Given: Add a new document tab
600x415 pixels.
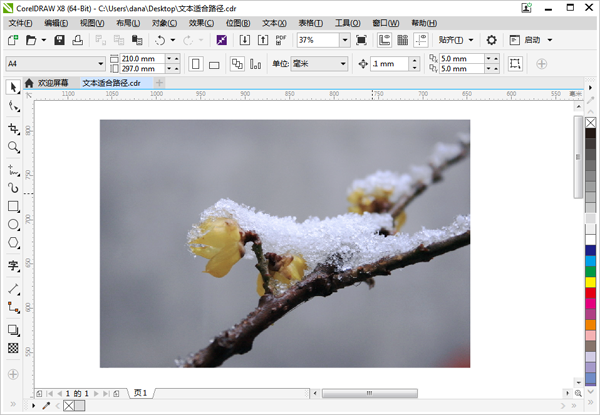Looking at the screenshot, I should click(159, 83).
